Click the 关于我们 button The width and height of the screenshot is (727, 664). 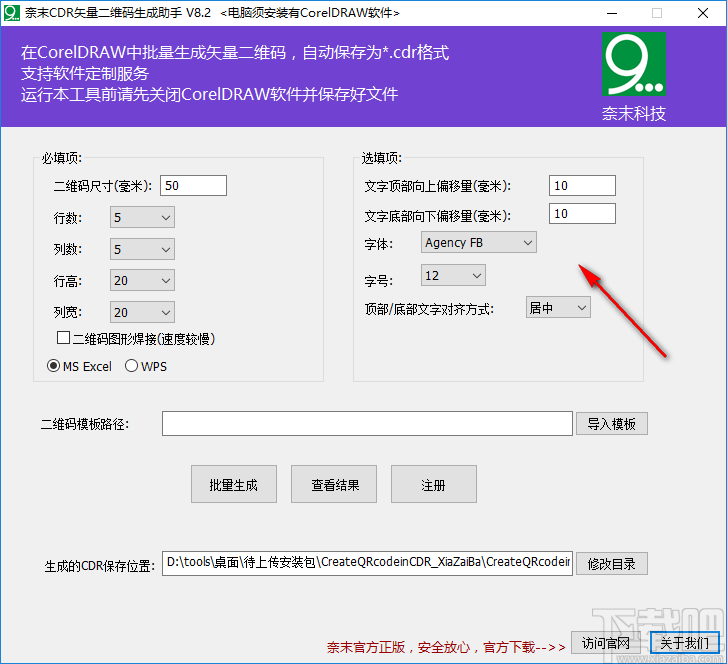pos(684,643)
